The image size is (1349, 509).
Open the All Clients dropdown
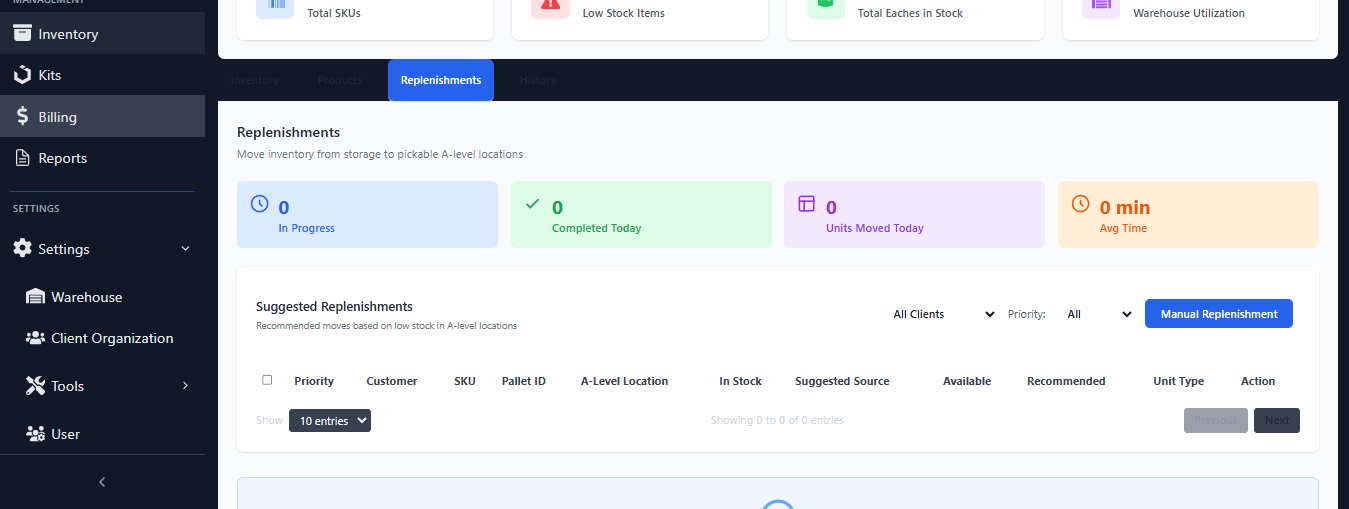(943, 314)
